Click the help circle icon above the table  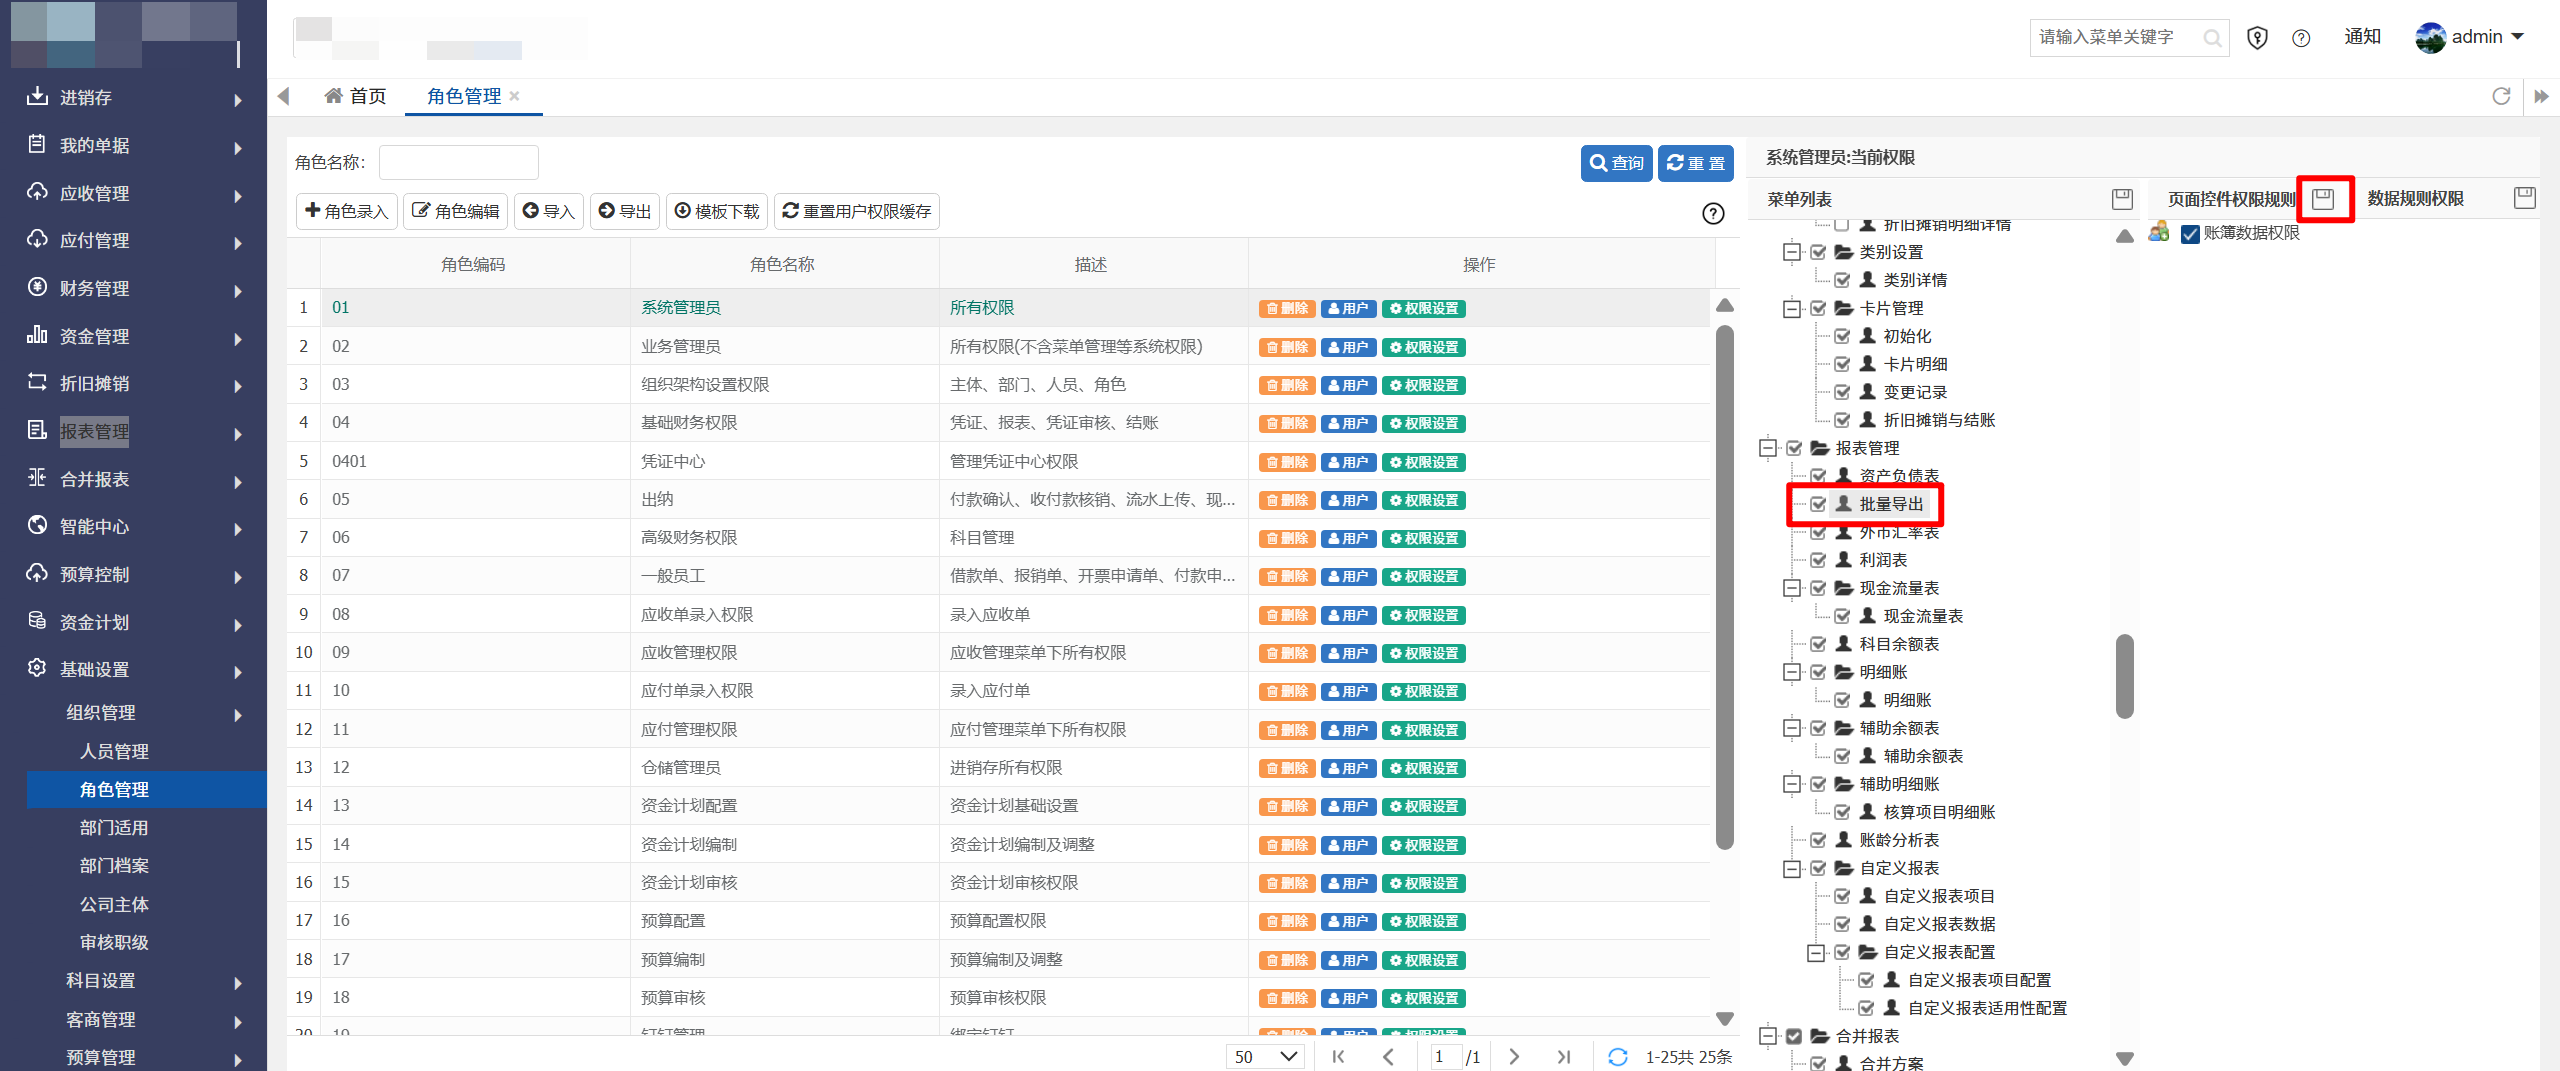click(x=1713, y=213)
